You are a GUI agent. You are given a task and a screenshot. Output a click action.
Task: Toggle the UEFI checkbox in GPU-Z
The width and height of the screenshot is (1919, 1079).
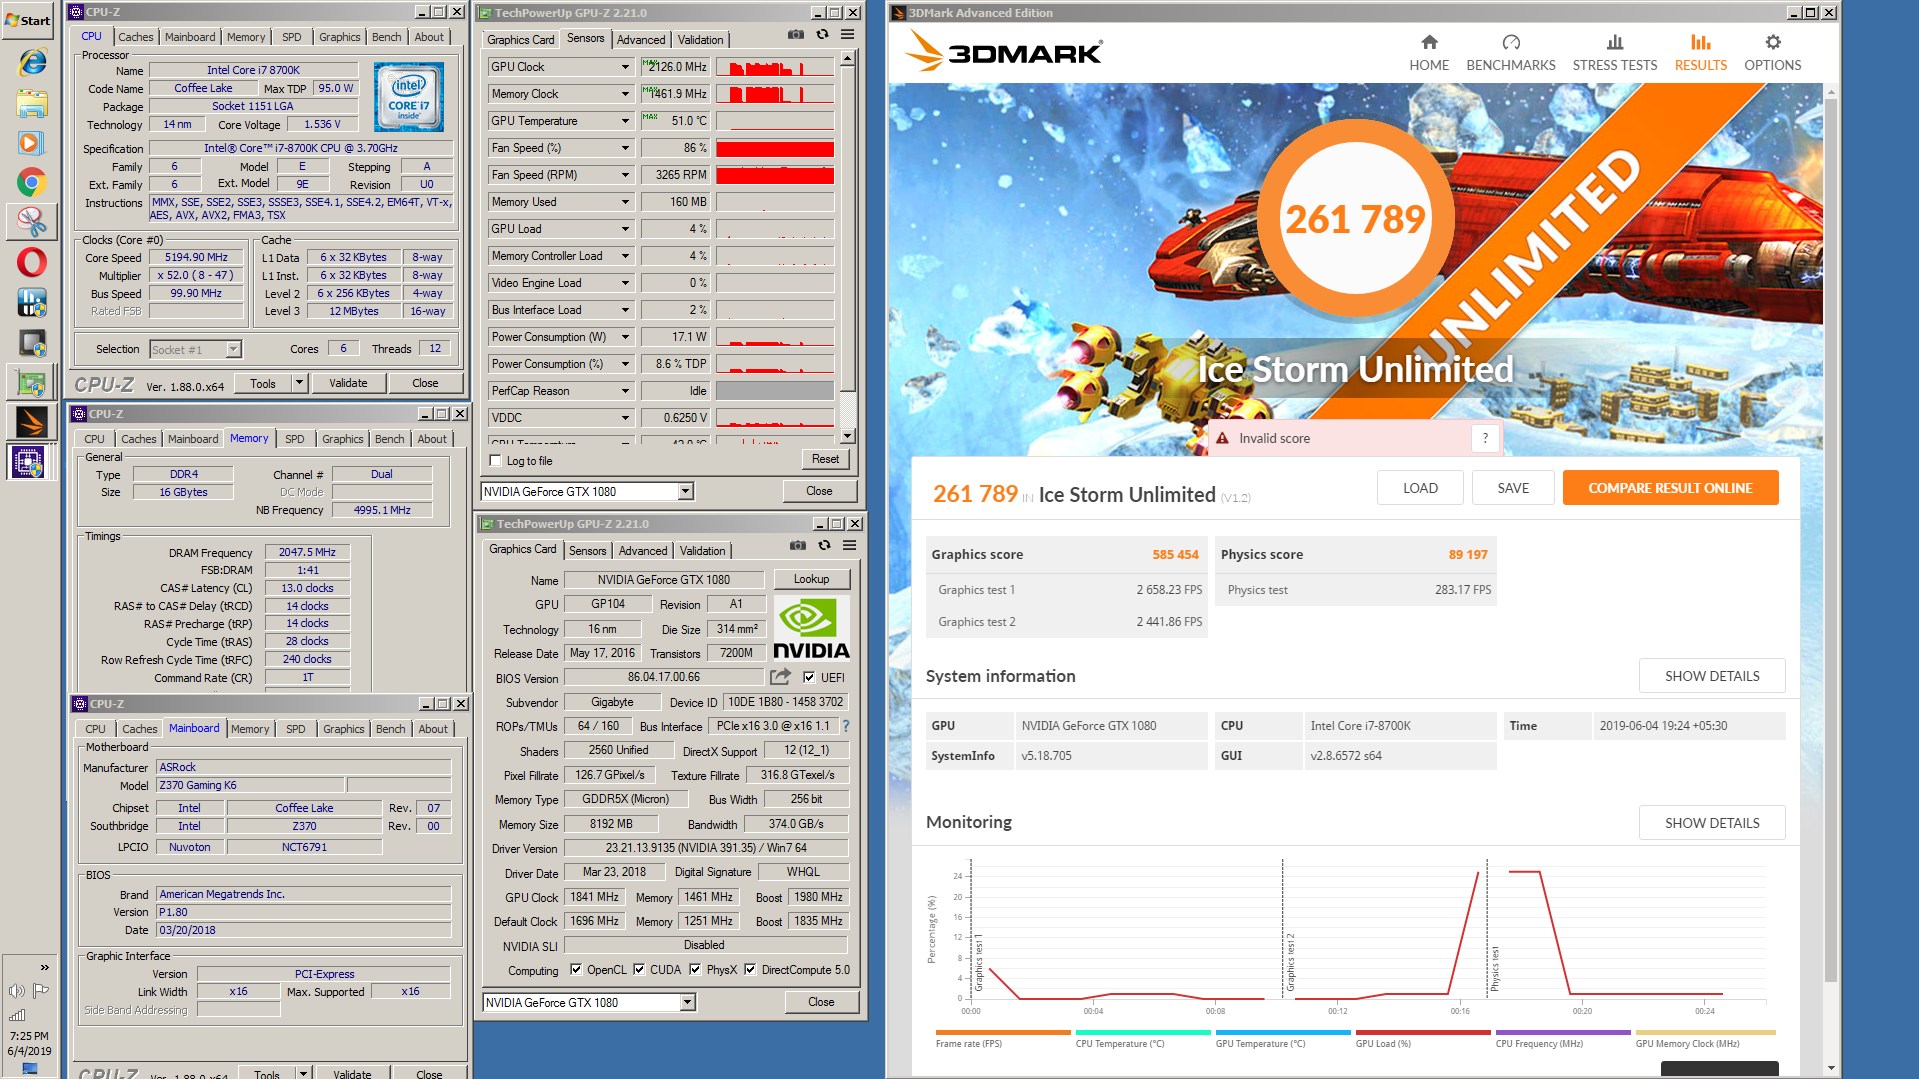click(809, 677)
